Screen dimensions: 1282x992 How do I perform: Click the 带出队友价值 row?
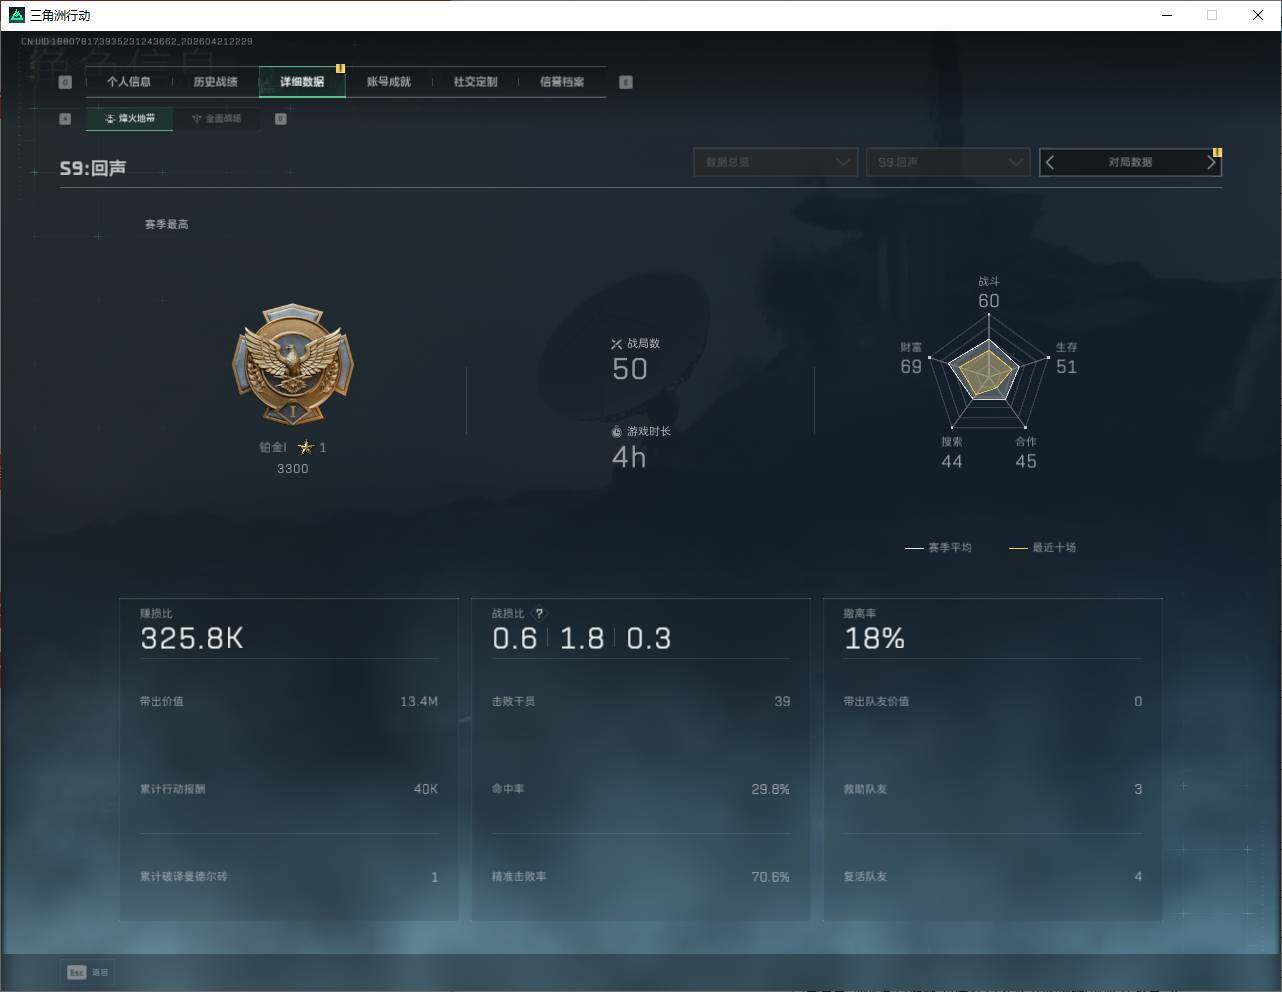993,702
